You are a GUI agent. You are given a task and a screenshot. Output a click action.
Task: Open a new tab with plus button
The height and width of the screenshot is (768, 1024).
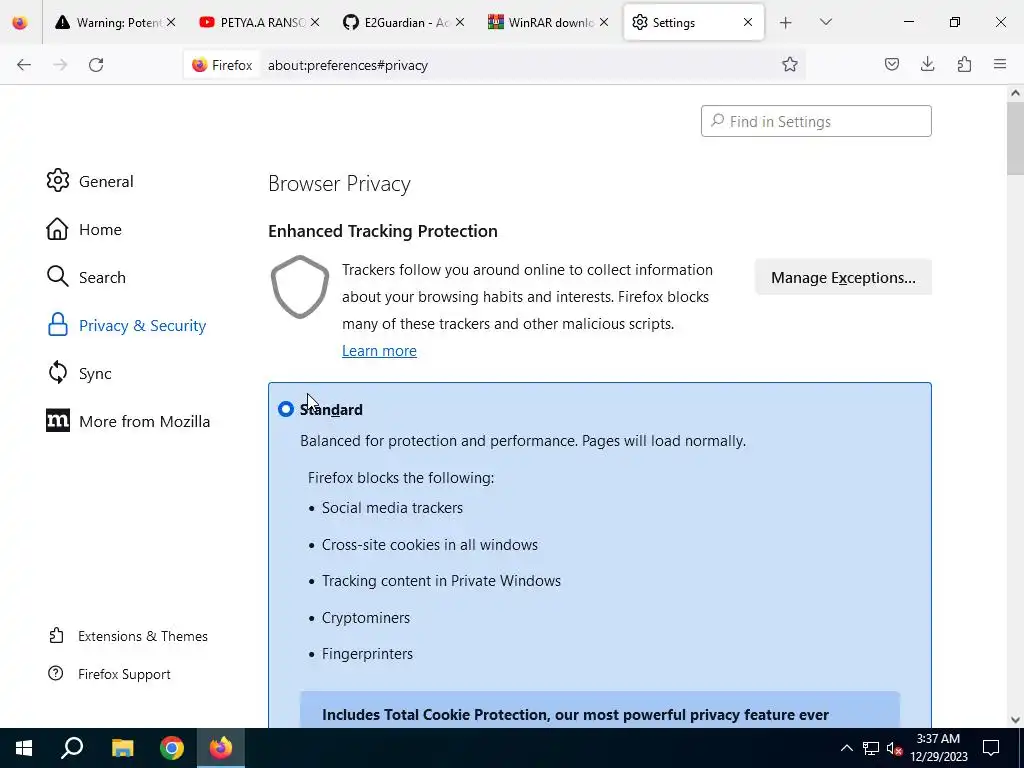pos(786,23)
